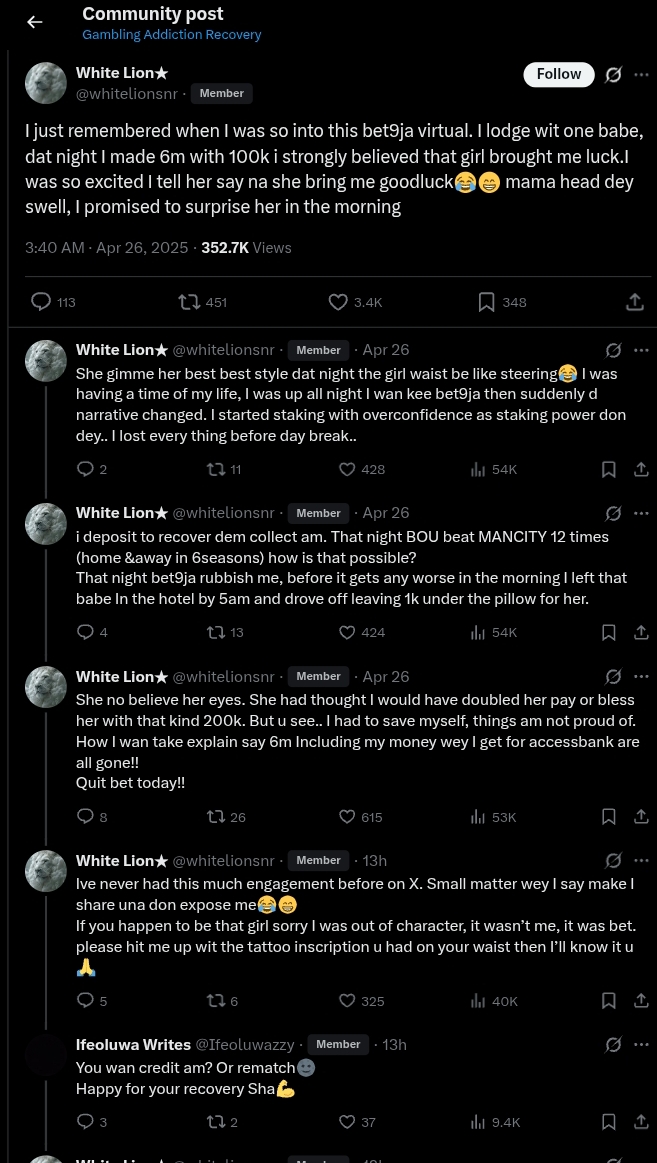
Task: Go back using the left arrow
Action: [35, 22]
